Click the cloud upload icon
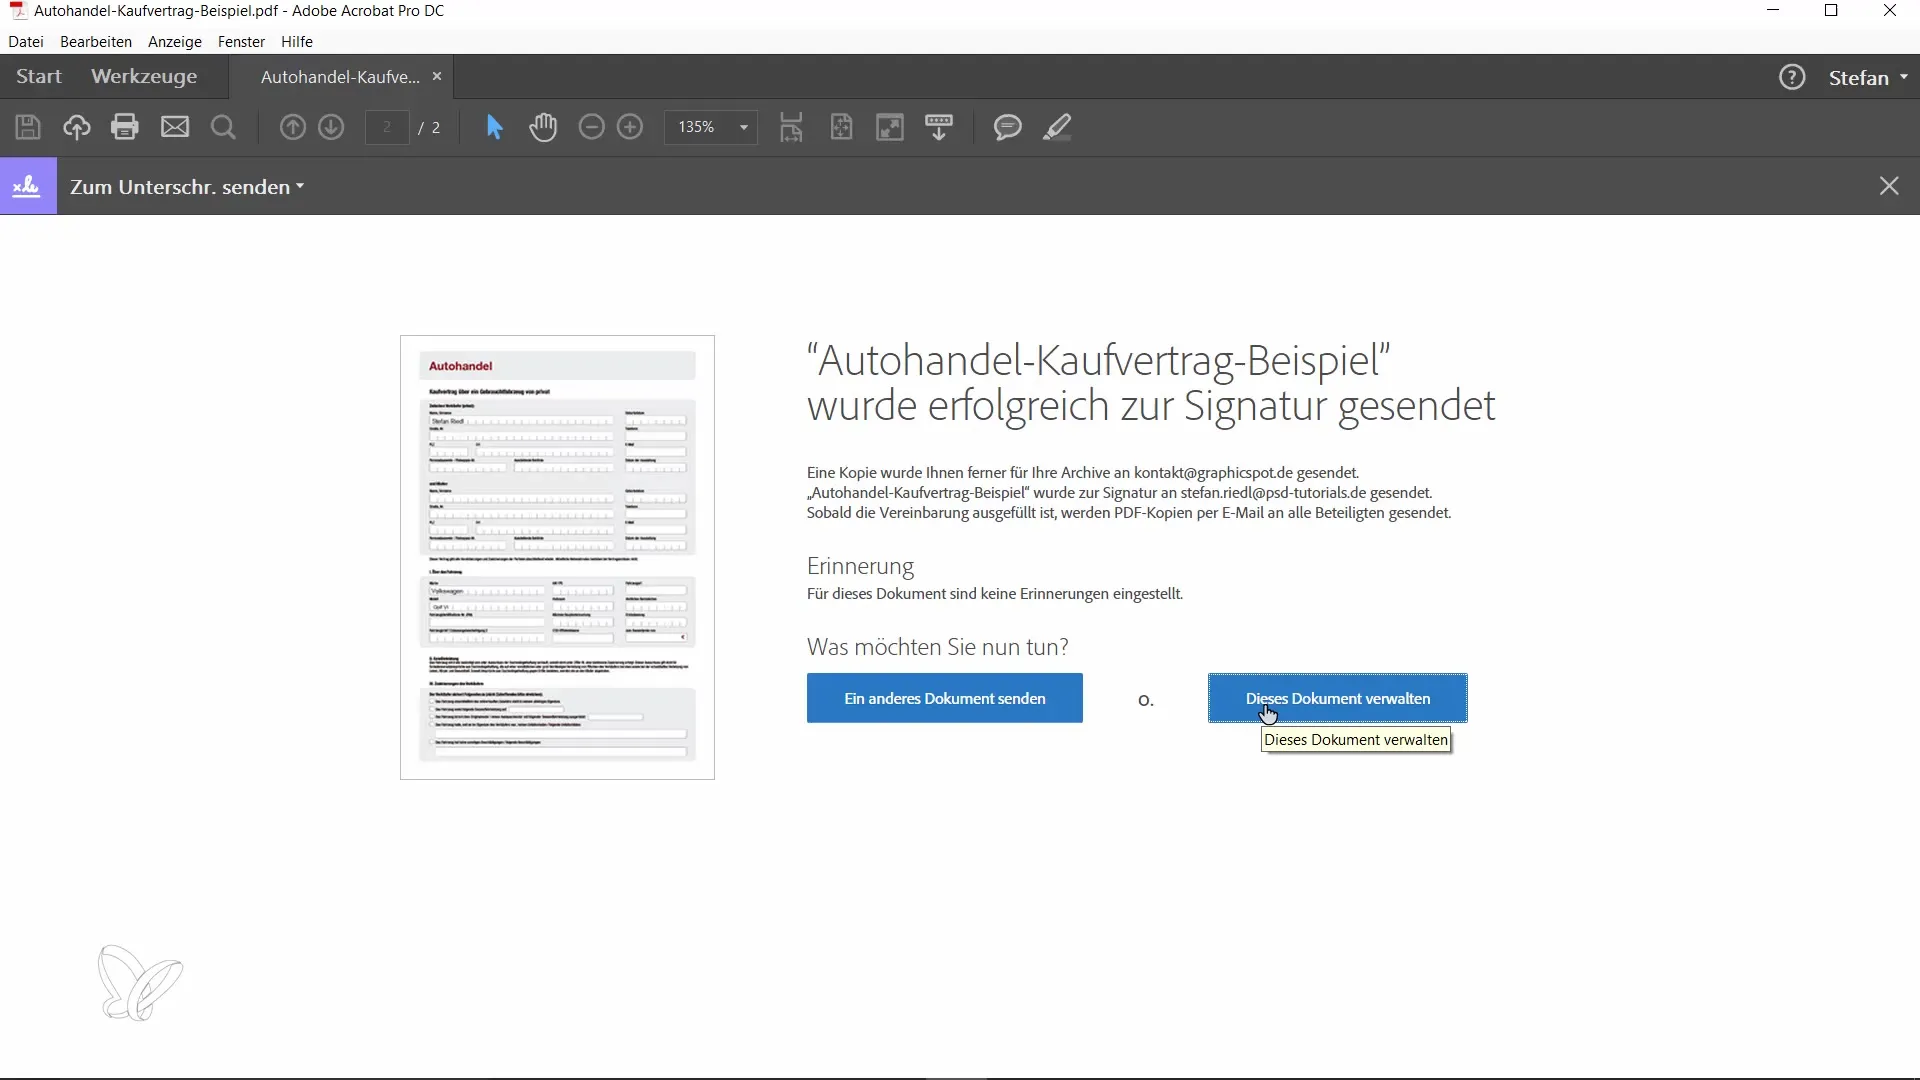The width and height of the screenshot is (1920, 1080). tap(77, 127)
